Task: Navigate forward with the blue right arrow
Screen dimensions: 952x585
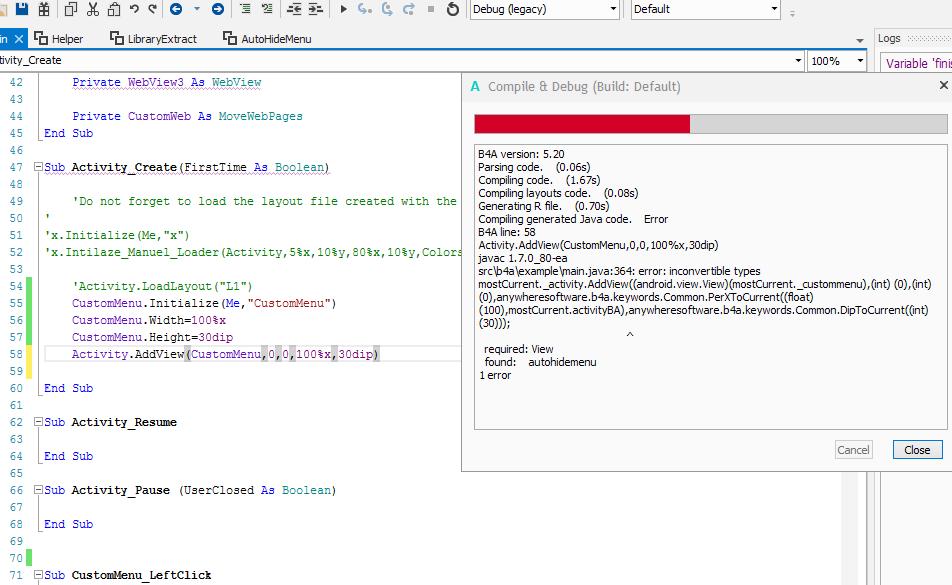Action: coord(219,10)
